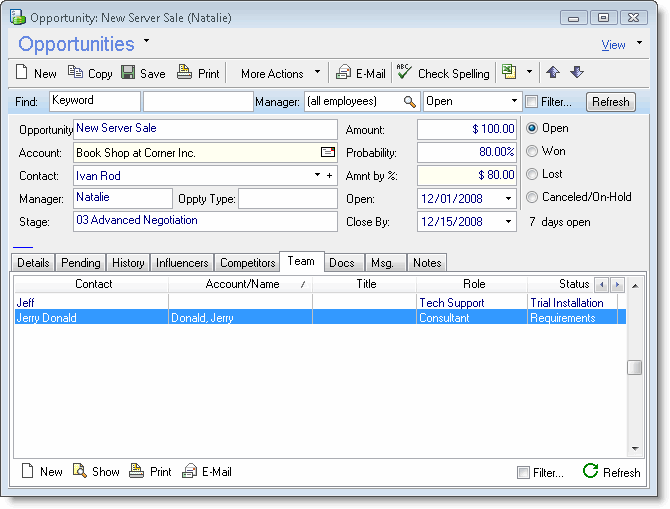Screen dimensions: 670x509
Task: Go to next record with down arrow
Action: pos(577,73)
